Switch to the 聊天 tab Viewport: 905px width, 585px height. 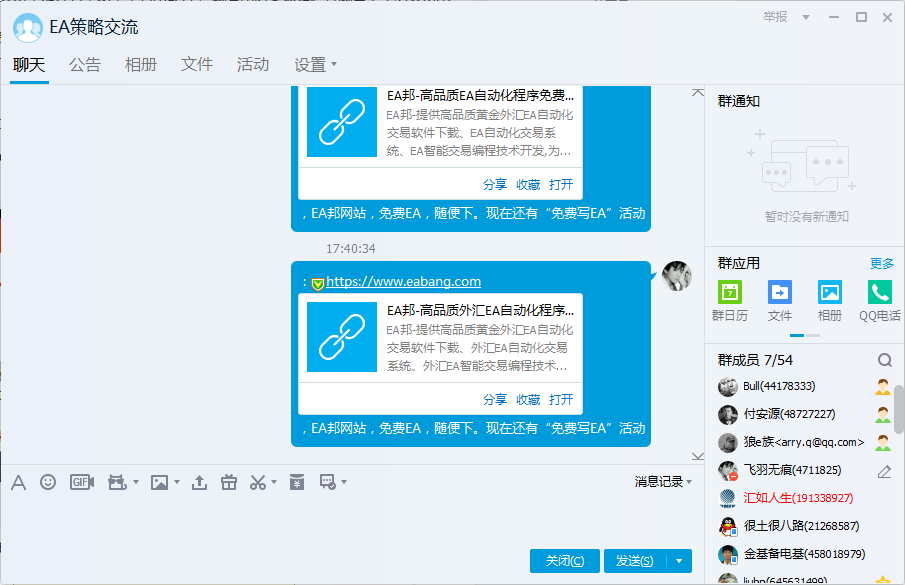(29, 65)
